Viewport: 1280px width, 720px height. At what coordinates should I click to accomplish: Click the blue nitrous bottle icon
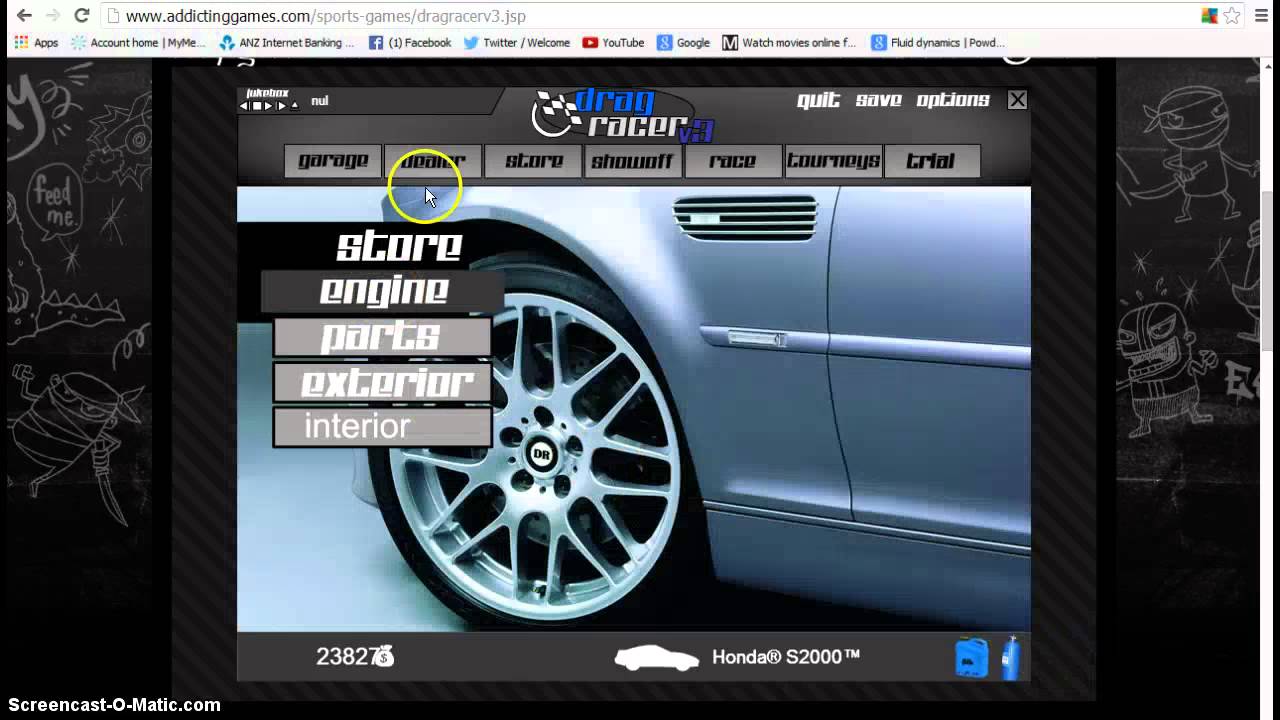tap(1010, 657)
